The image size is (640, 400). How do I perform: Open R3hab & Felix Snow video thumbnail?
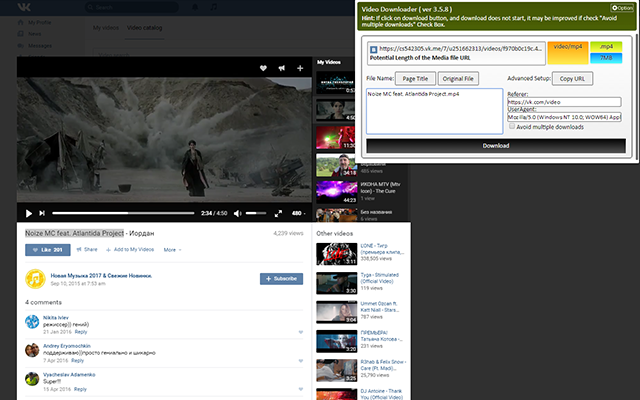(x=337, y=371)
